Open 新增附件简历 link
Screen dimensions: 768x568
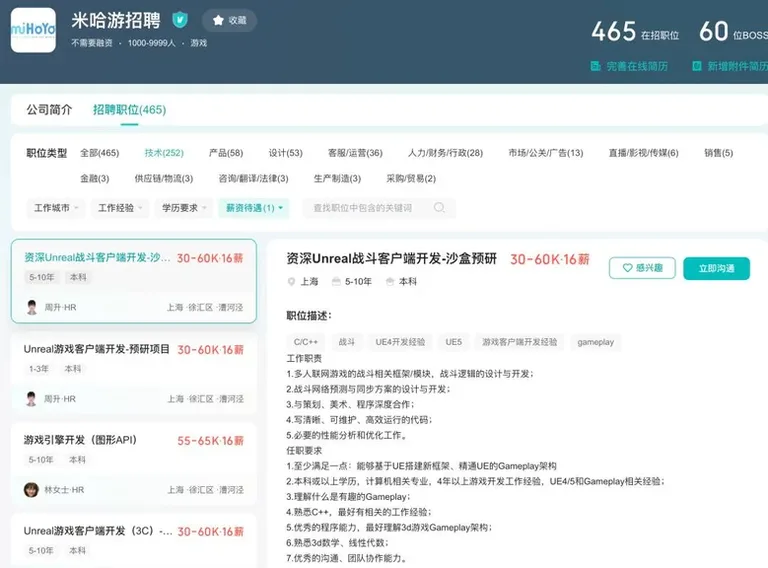[730, 66]
